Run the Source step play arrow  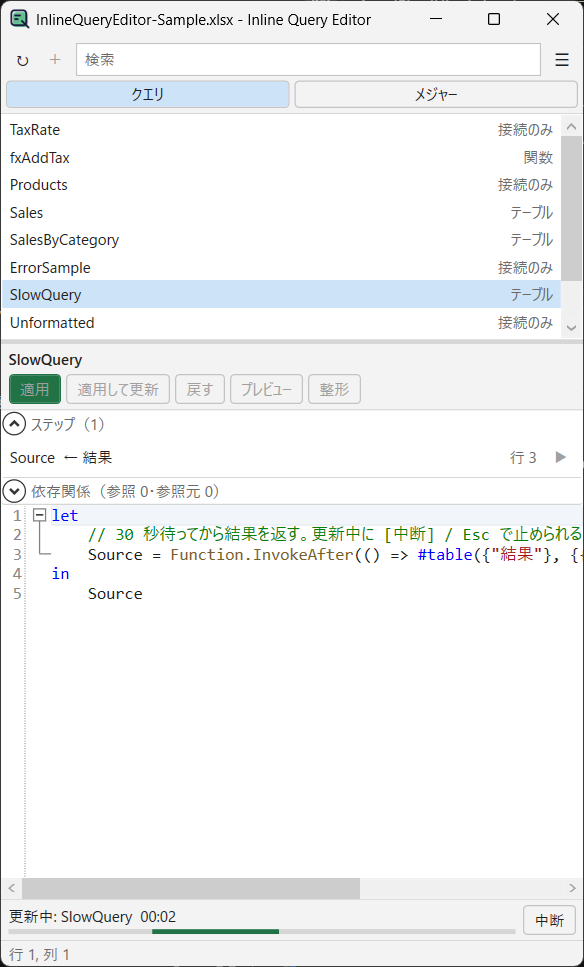(561, 457)
